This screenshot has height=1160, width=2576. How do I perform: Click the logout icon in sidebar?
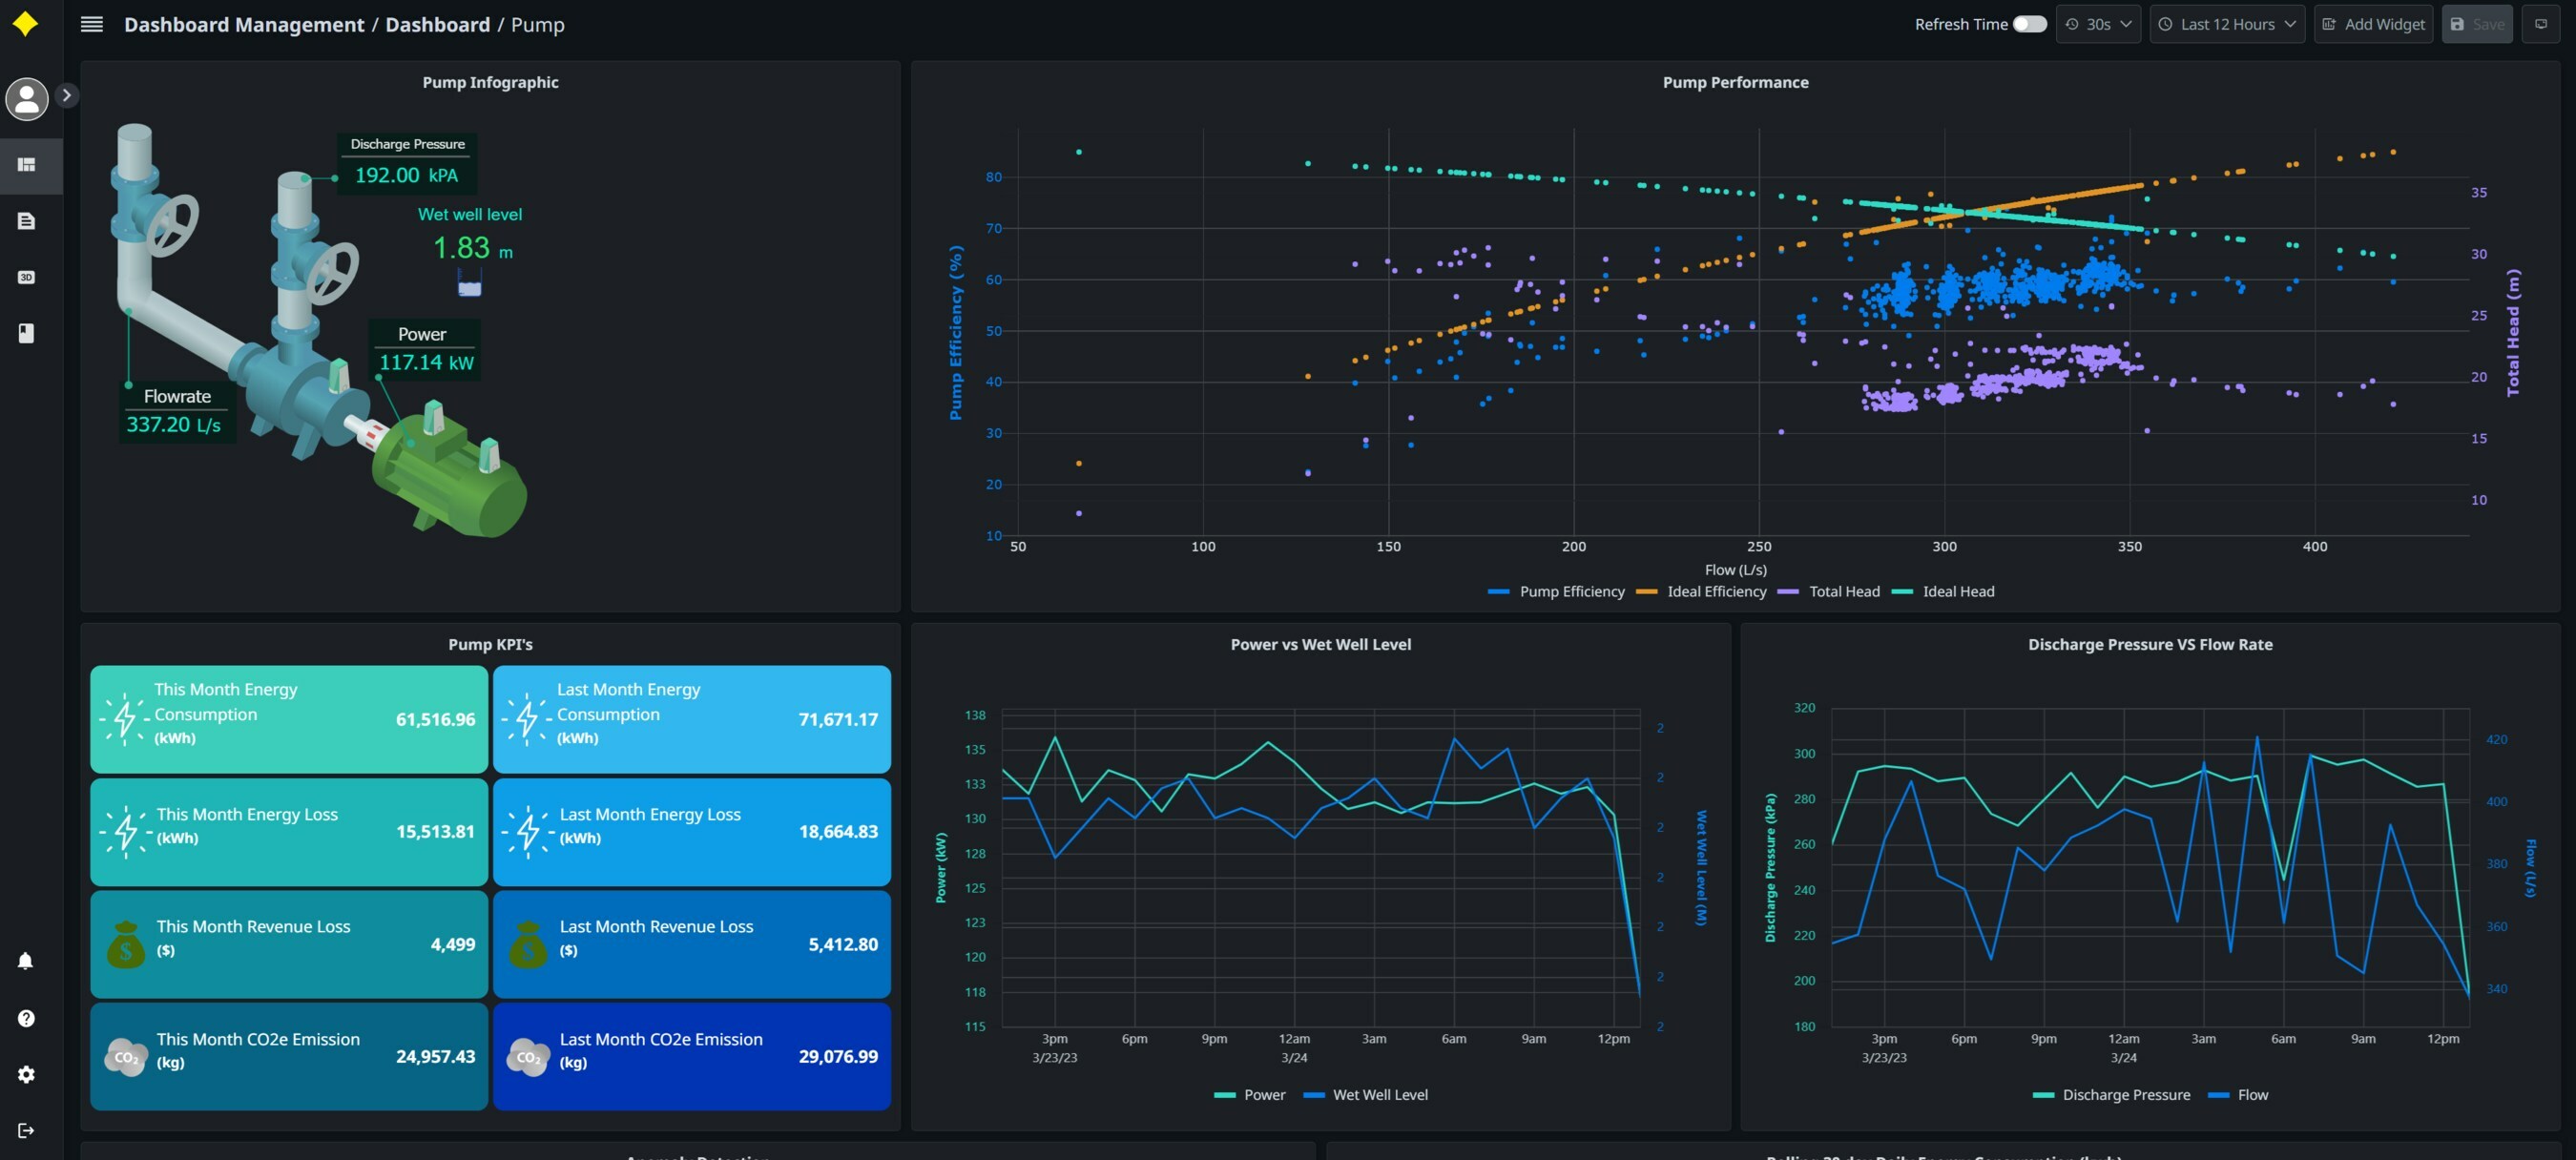26,1130
